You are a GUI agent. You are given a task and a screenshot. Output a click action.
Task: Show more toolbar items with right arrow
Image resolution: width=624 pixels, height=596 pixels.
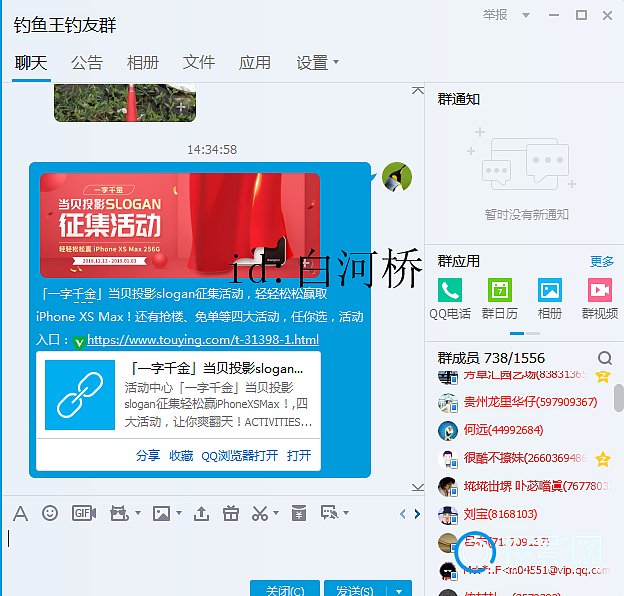[x=417, y=514]
